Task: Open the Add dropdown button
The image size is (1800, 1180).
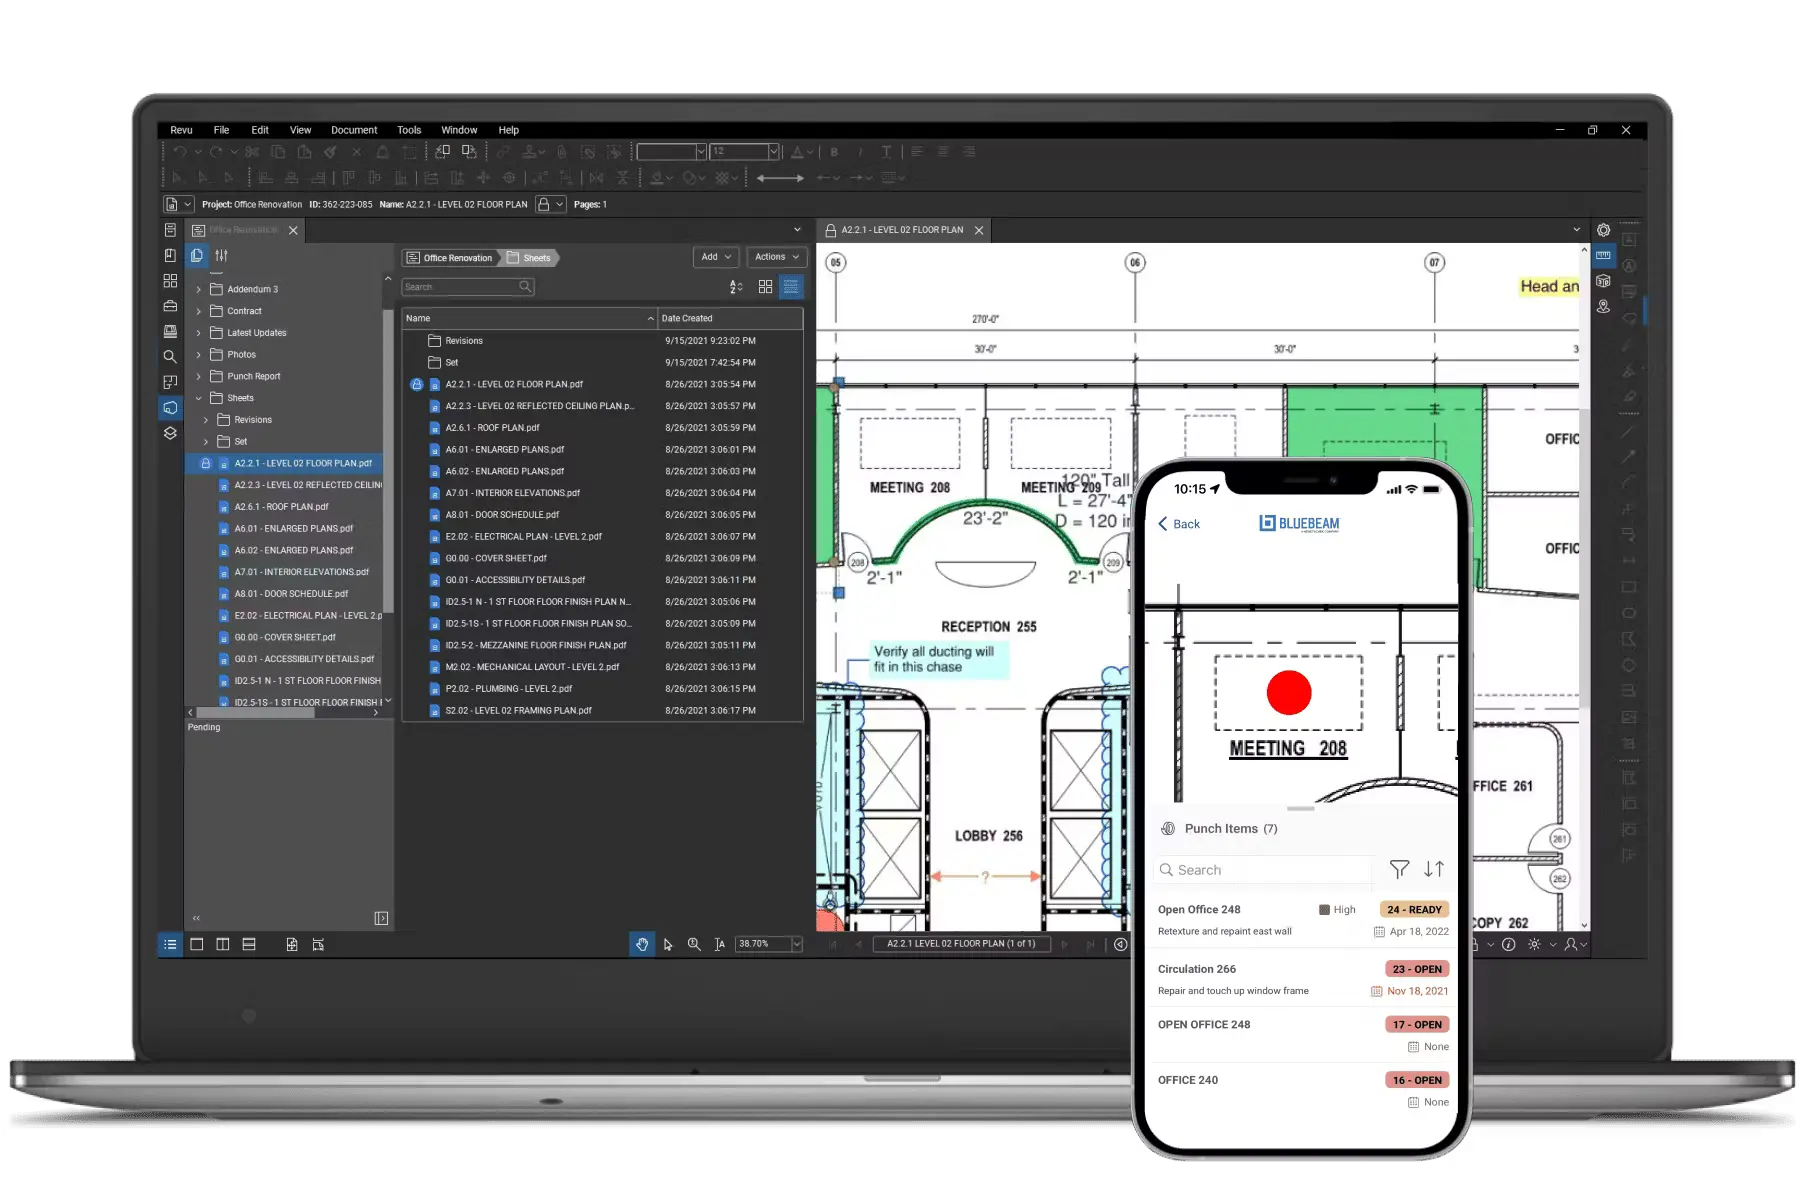Action: coord(716,257)
